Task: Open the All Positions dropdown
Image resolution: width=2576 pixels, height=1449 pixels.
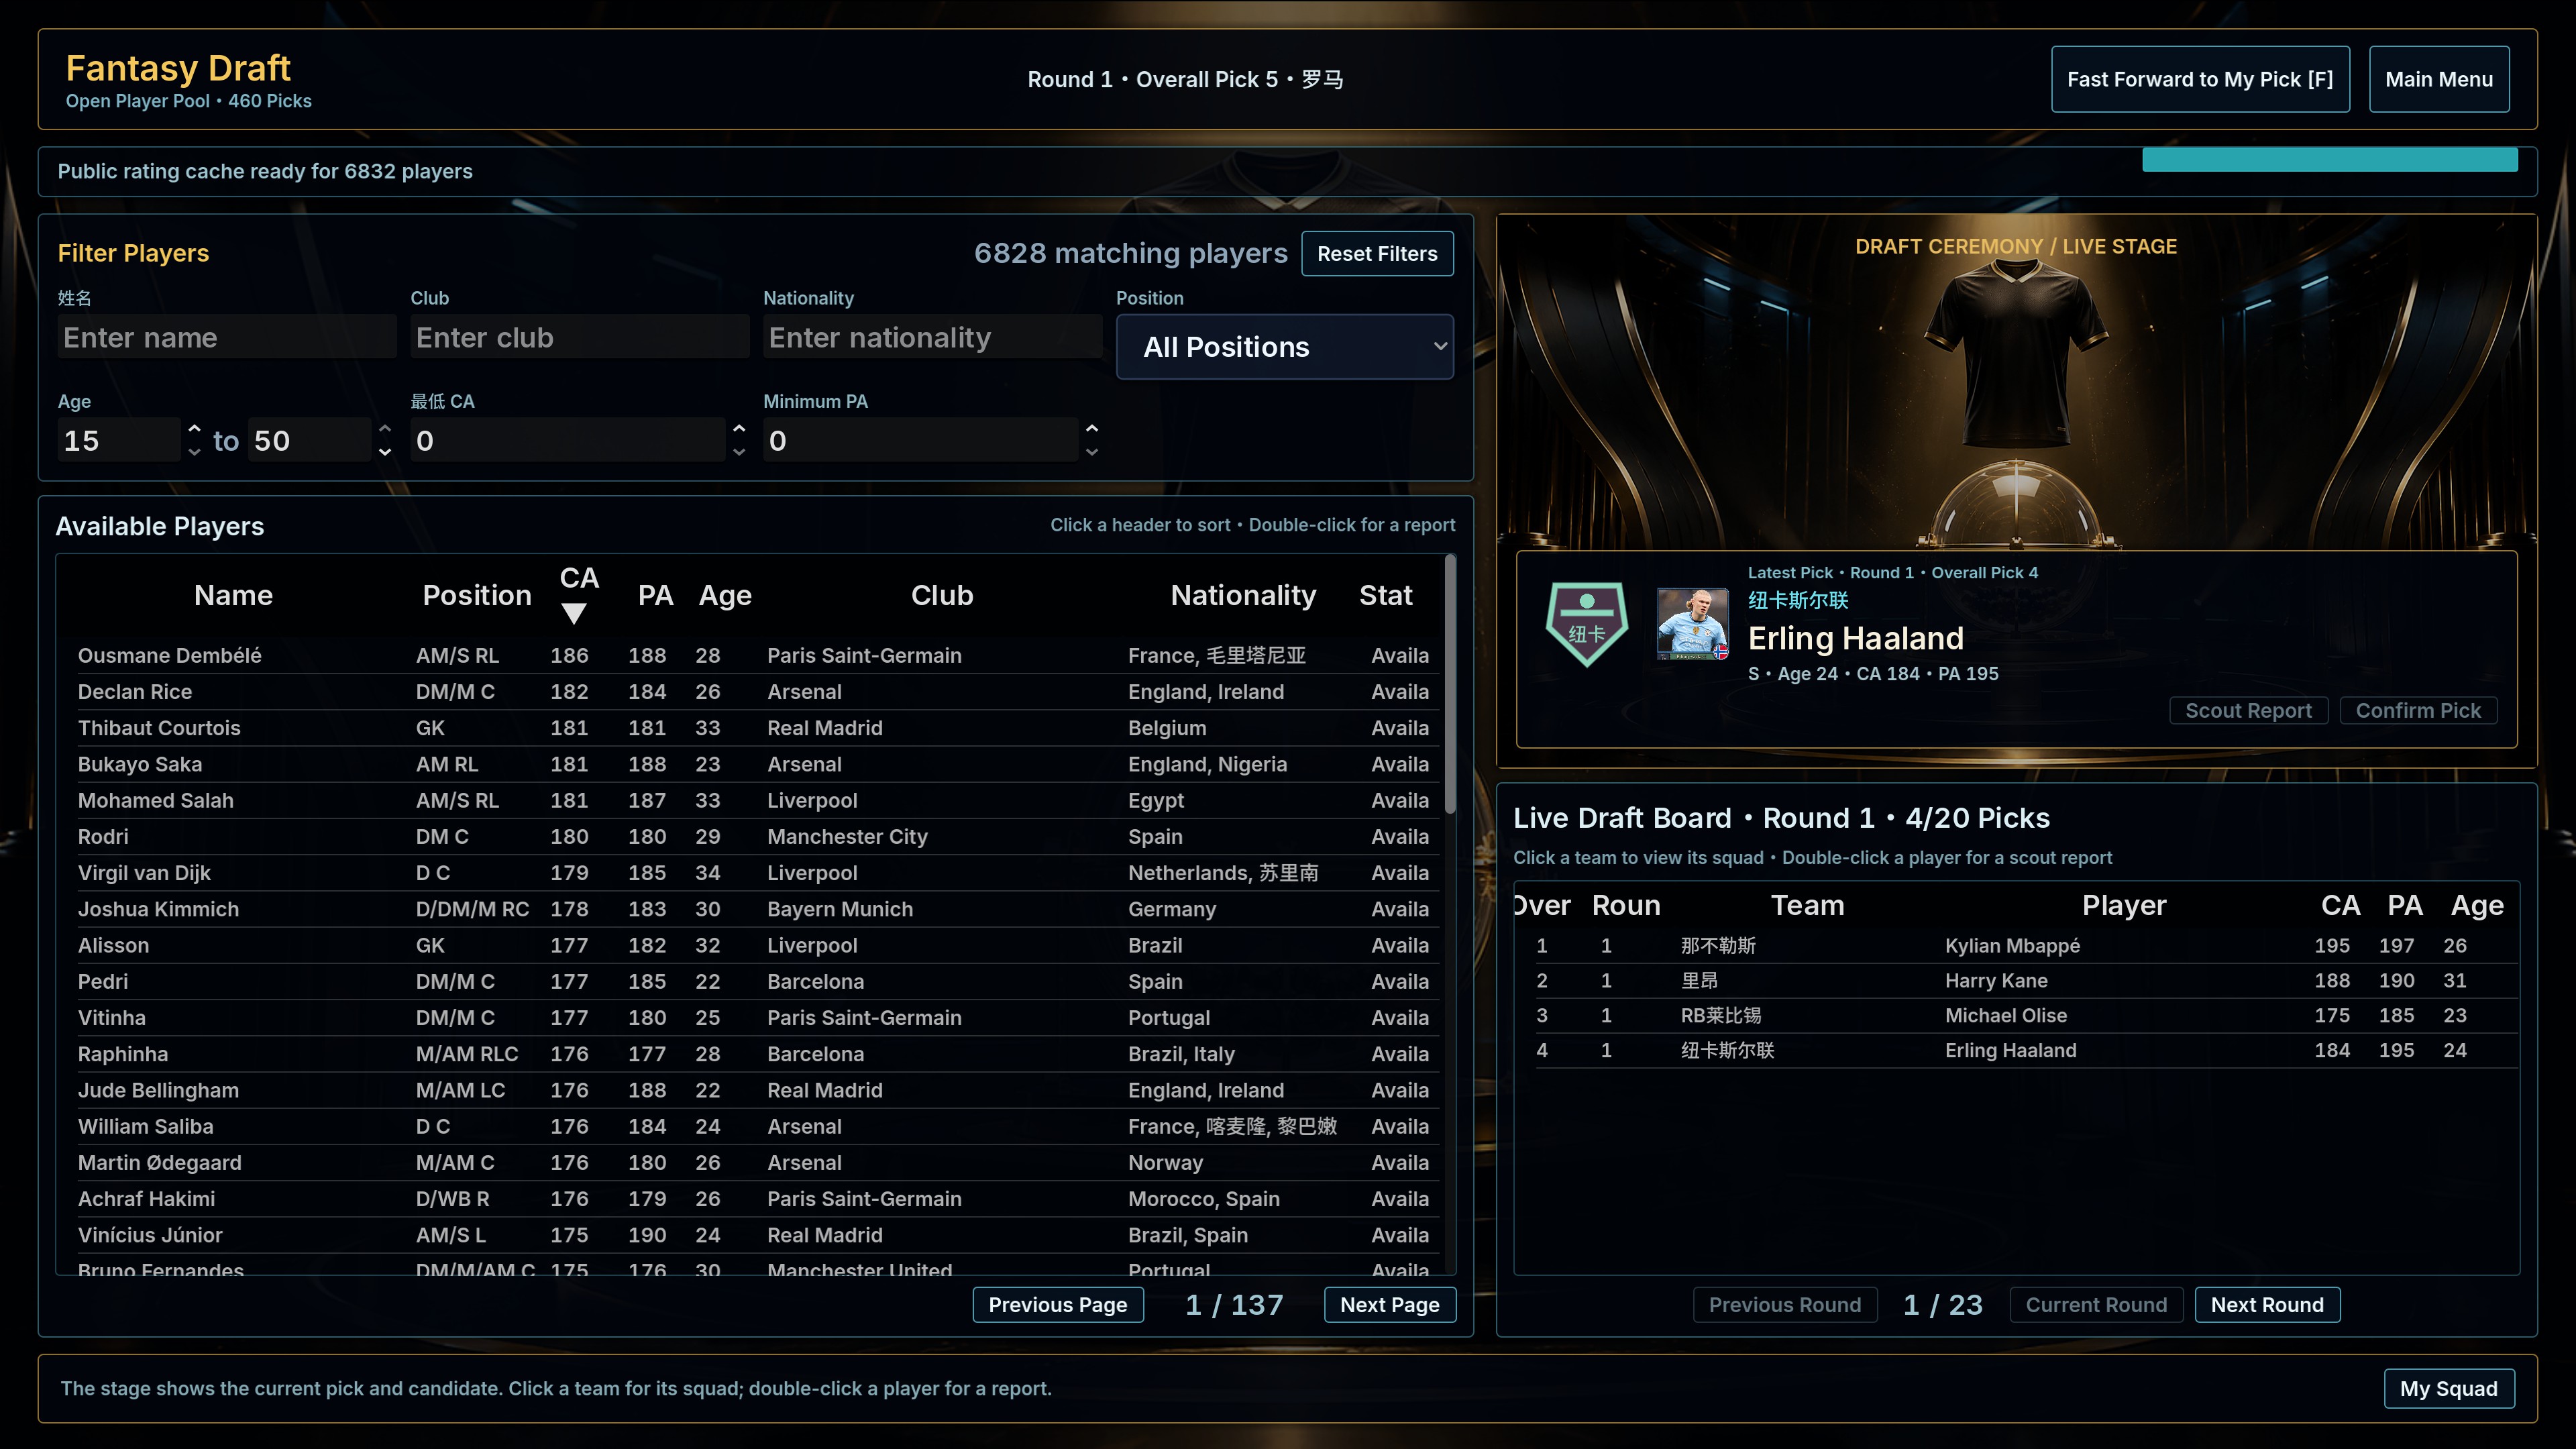Action: click(1284, 347)
